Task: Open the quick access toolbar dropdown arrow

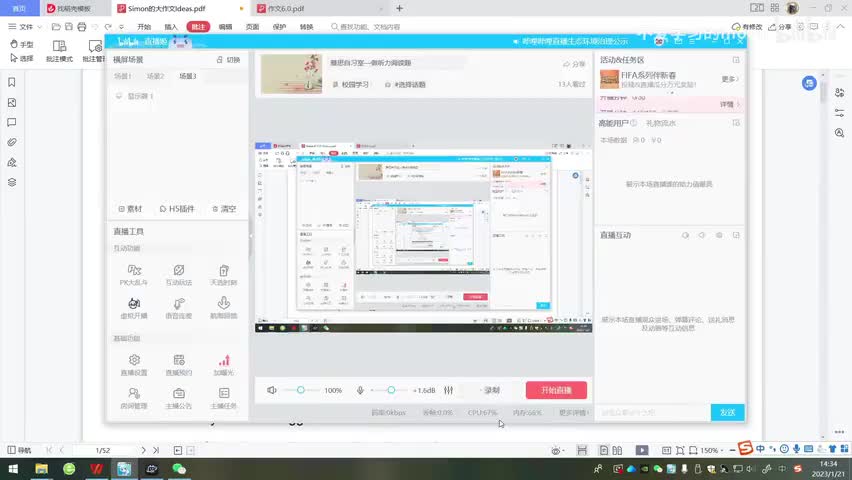Action: click(x=121, y=27)
